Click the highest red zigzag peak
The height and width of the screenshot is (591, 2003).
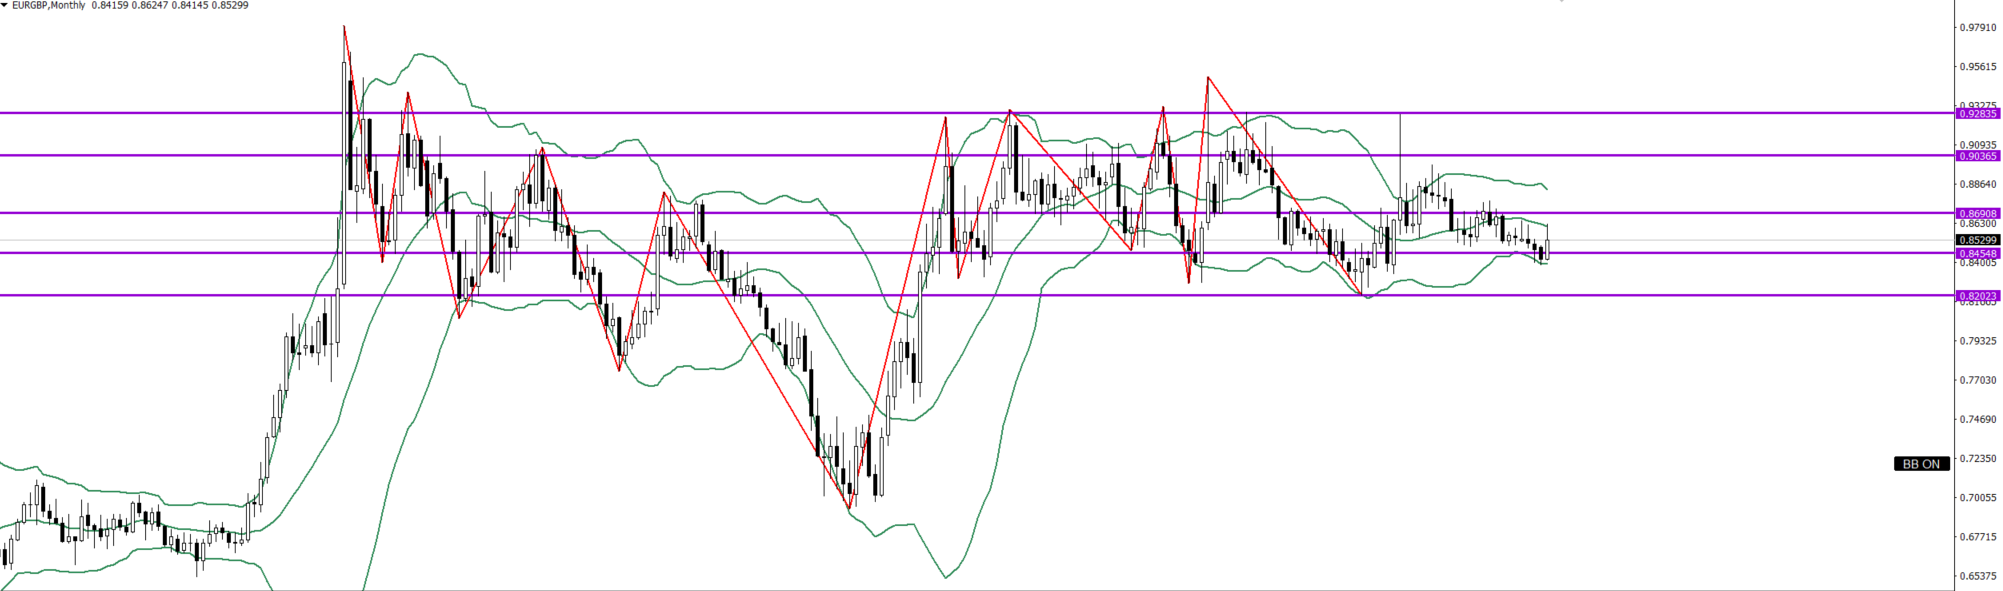(x=344, y=27)
